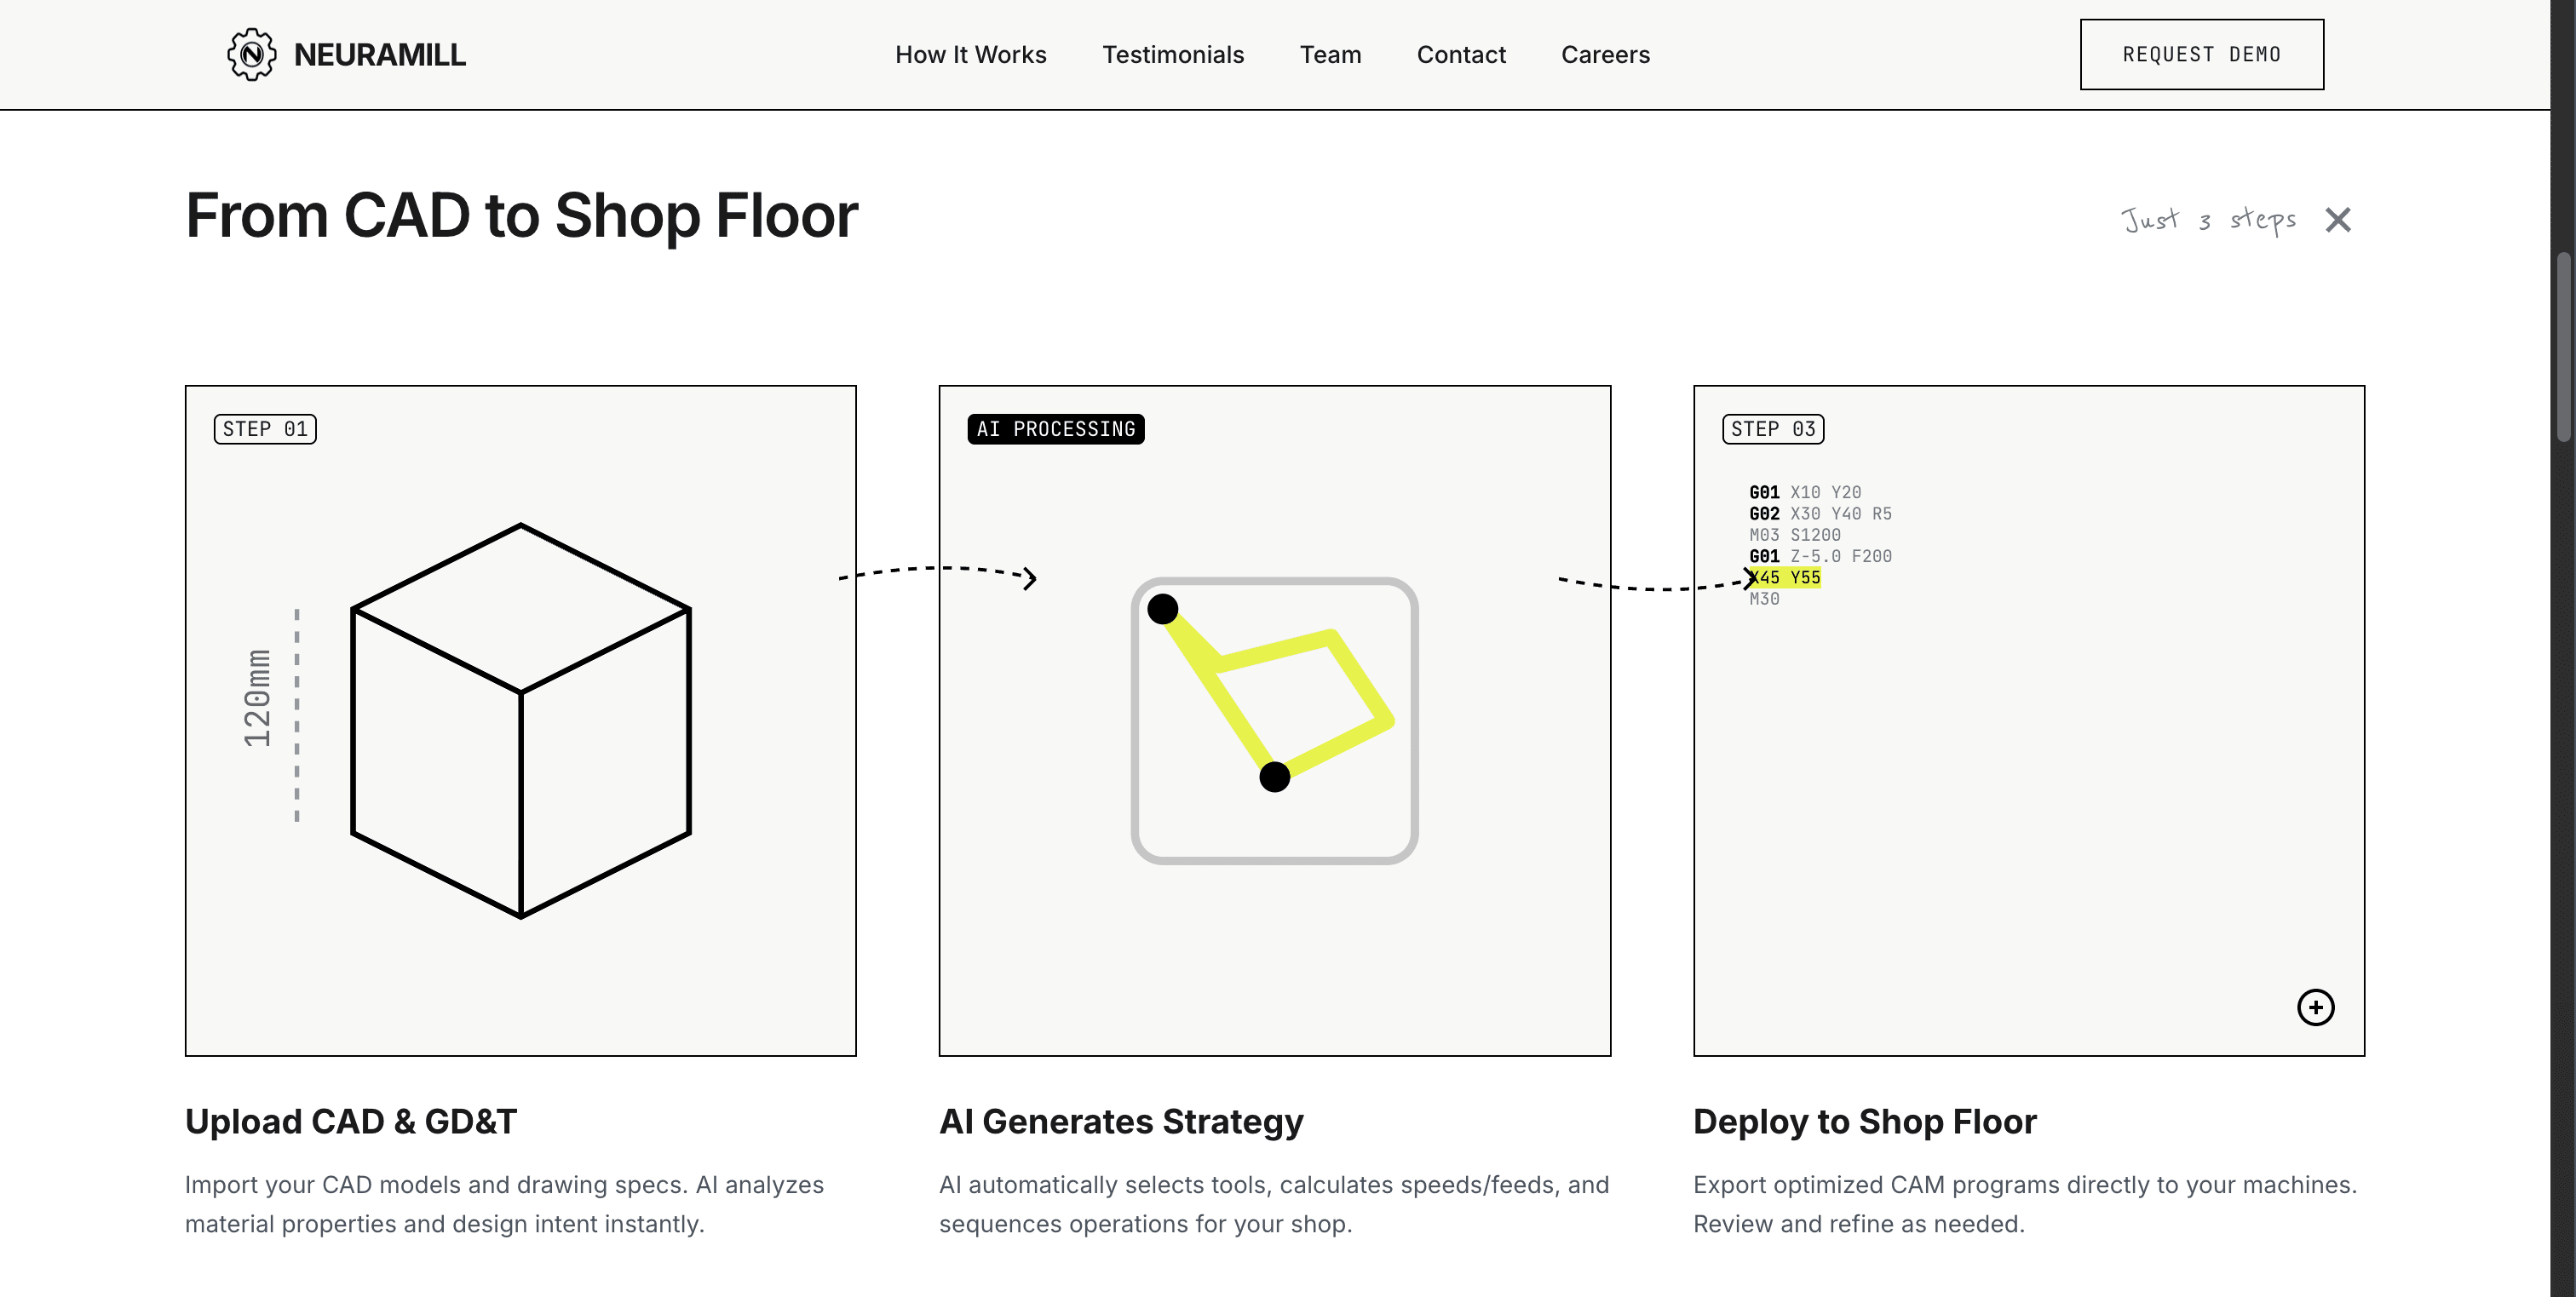This screenshot has height=1297, width=2576.
Task: Click the 'Deploy to Shop Floor' heading
Action: [x=1864, y=1121]
